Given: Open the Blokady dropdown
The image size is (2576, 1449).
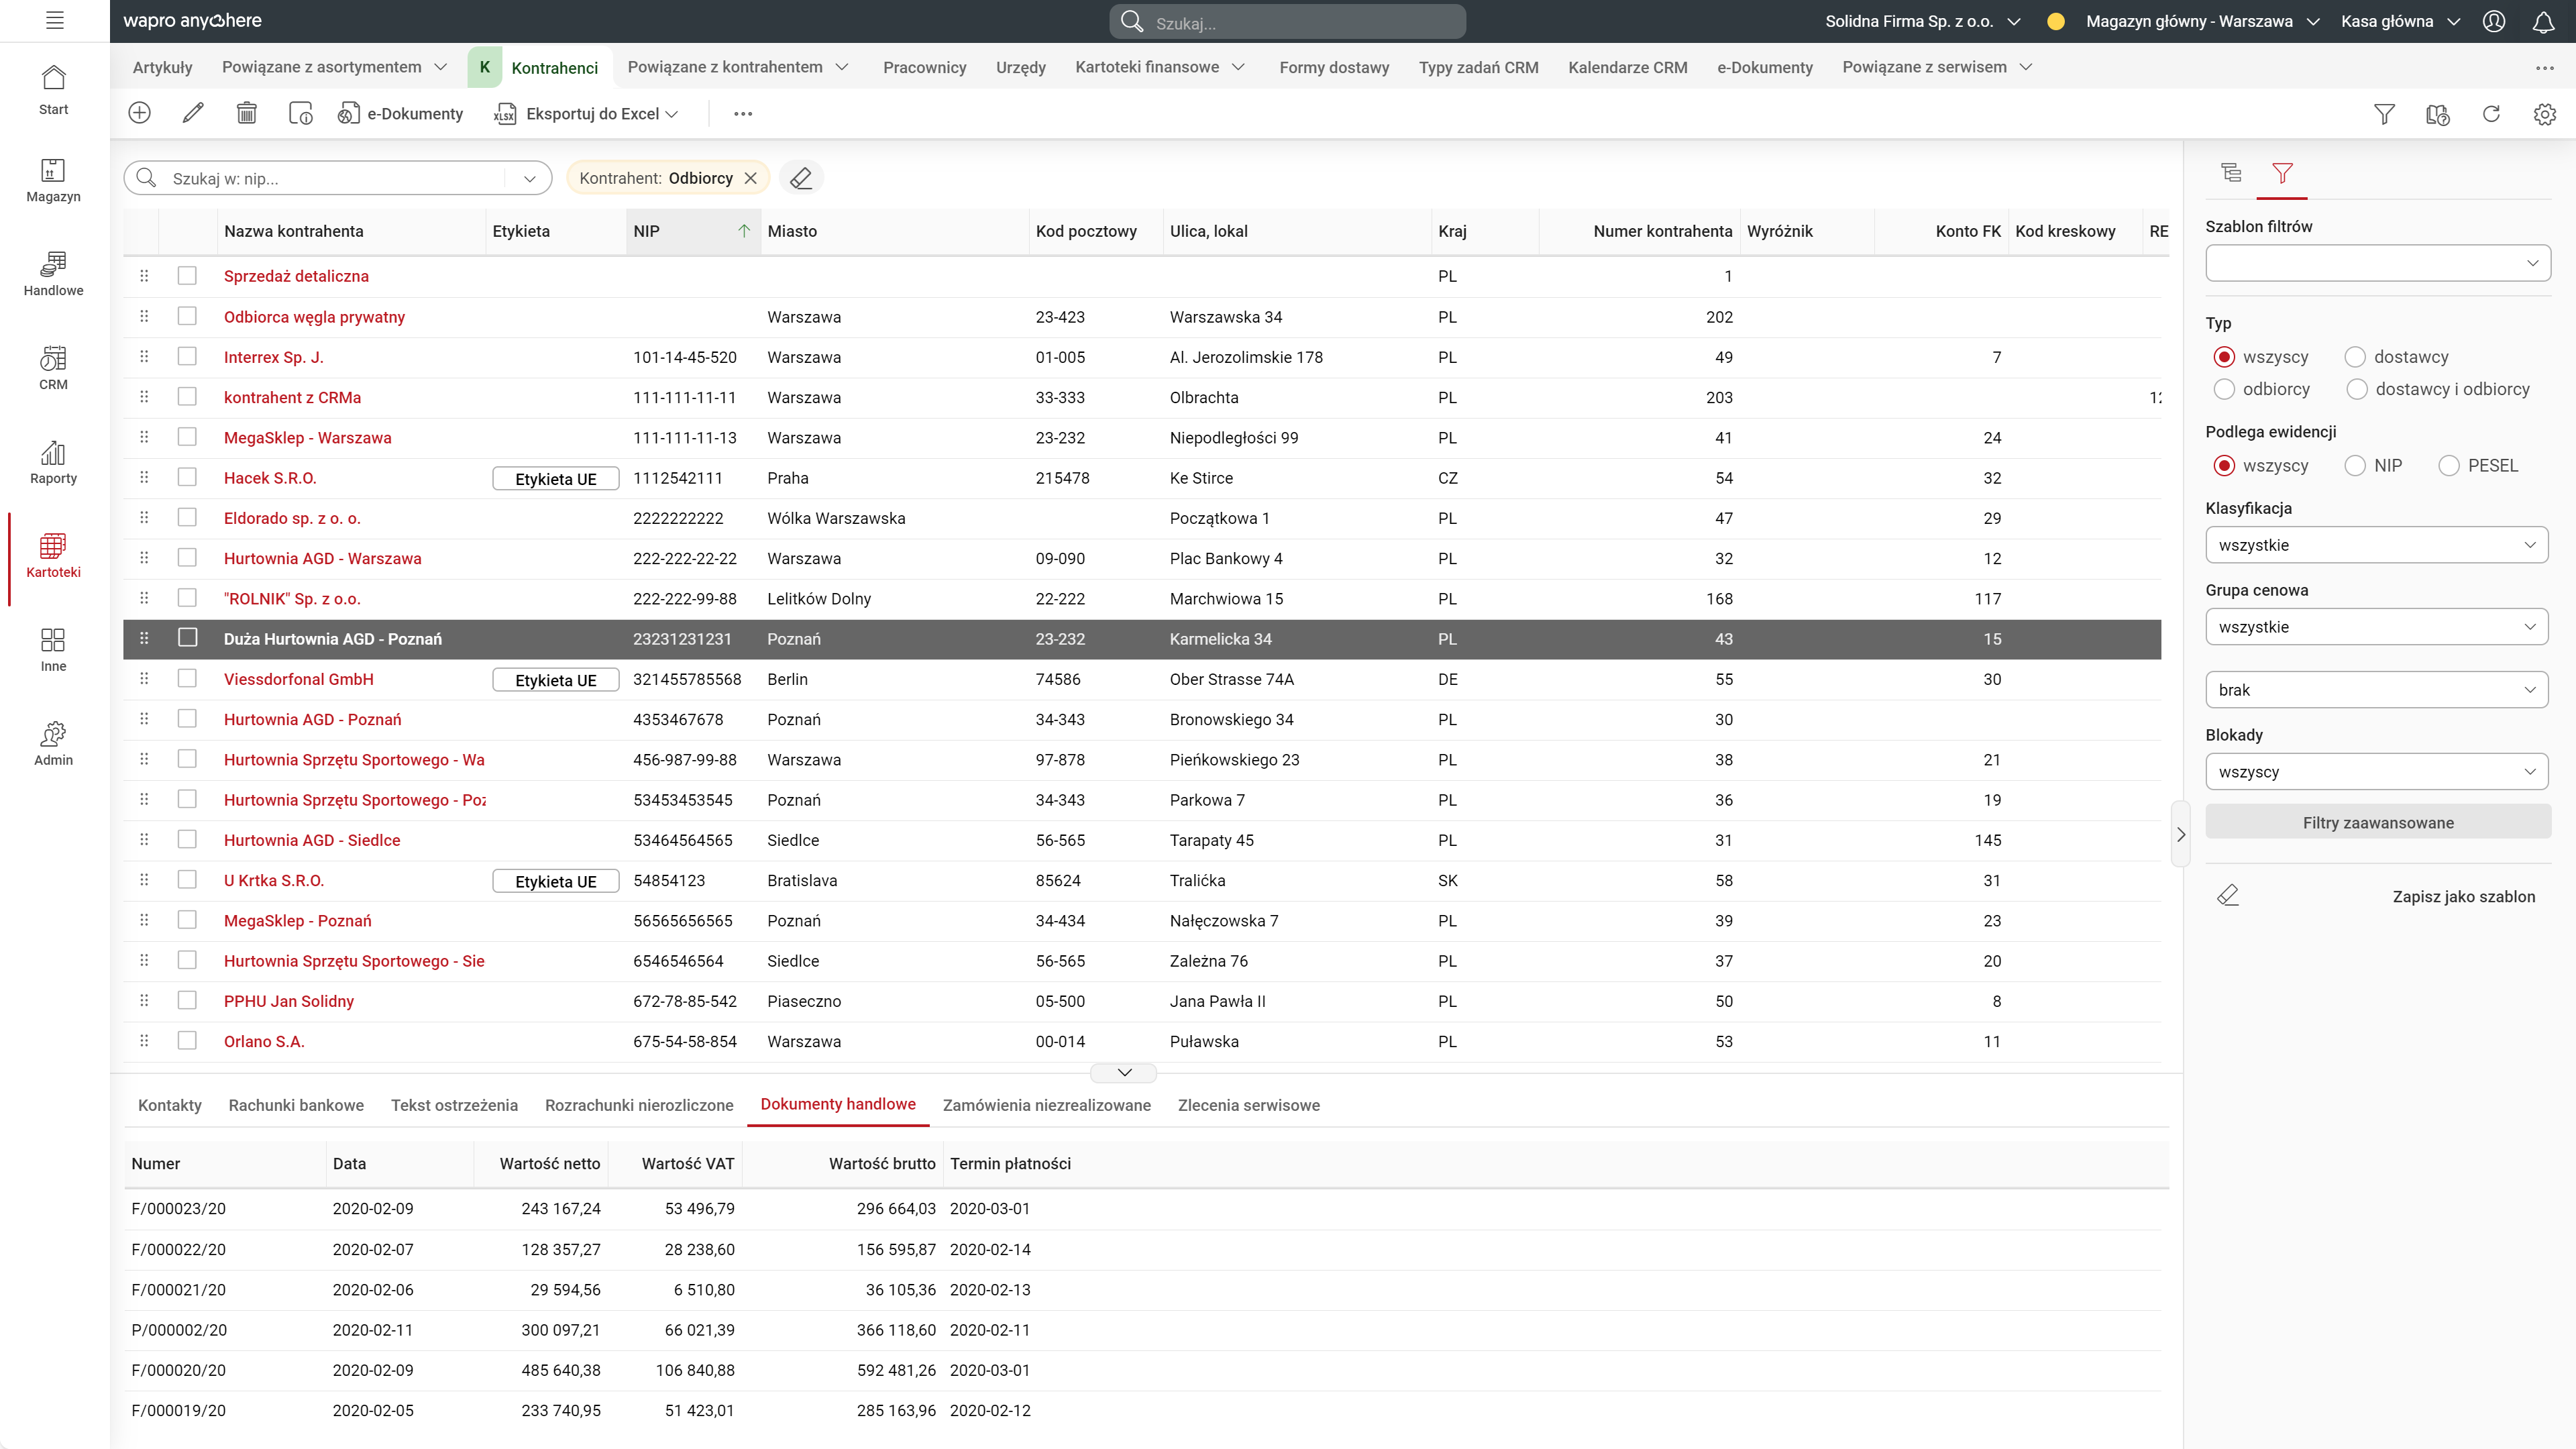Looking at the screenshot, I should [x=2376, y=772].
